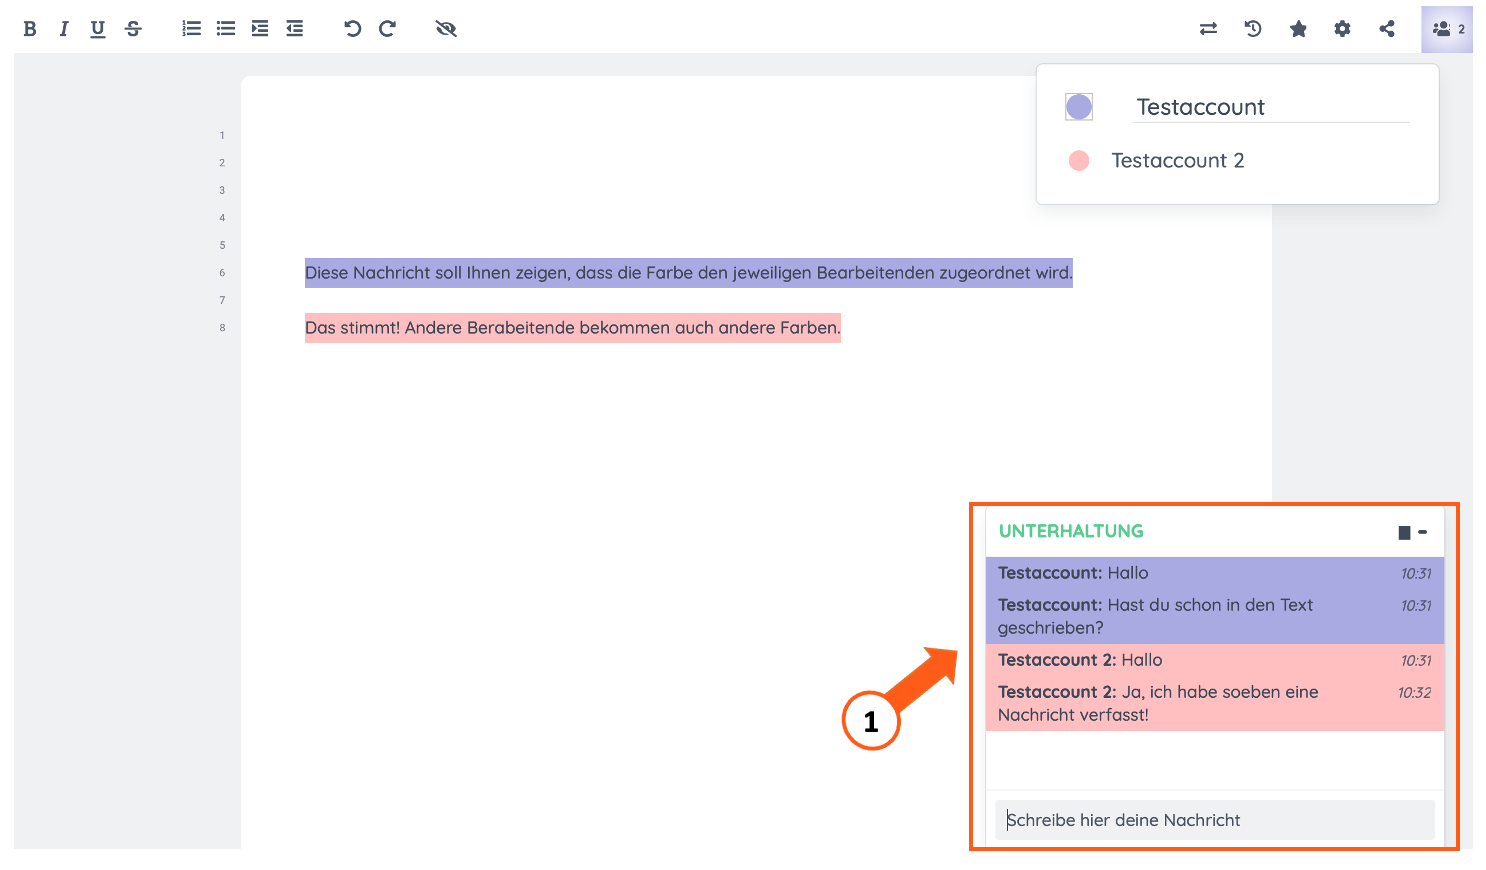Screen dimensions: 1486x870
Task: Increase the text indent
Action: [260, 29]
